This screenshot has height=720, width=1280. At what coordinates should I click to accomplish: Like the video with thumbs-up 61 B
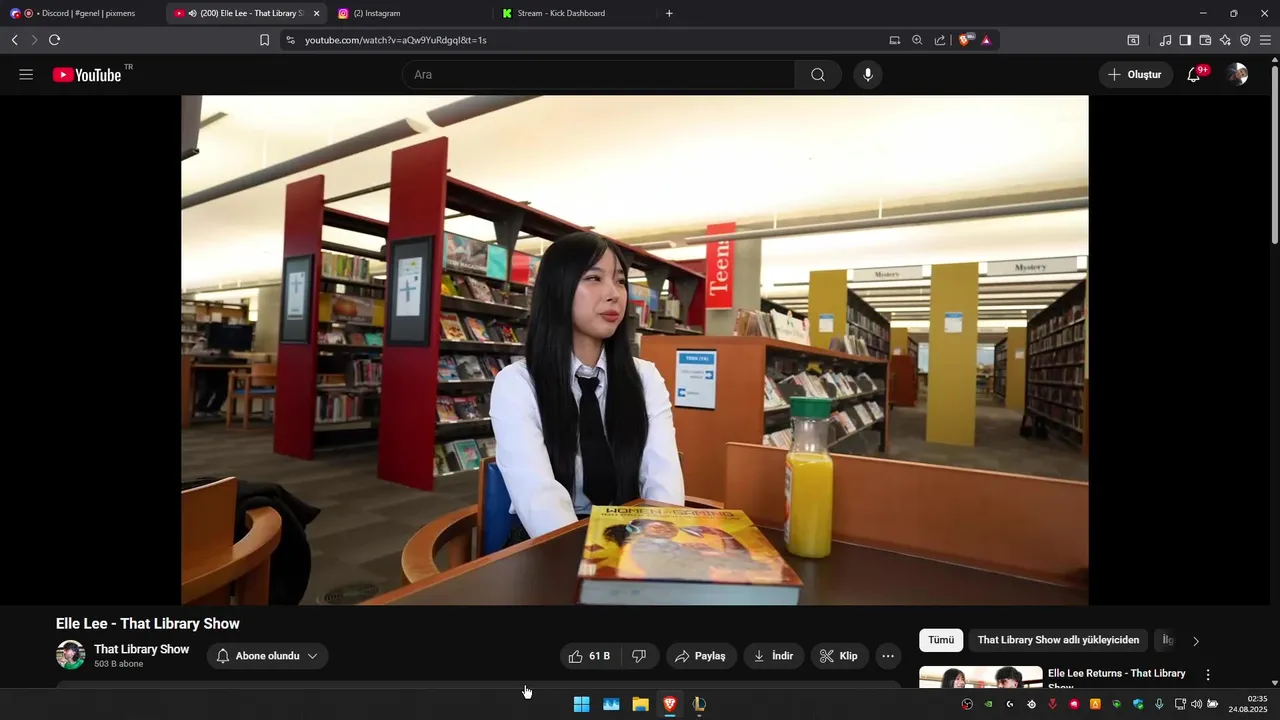(590, 656)
